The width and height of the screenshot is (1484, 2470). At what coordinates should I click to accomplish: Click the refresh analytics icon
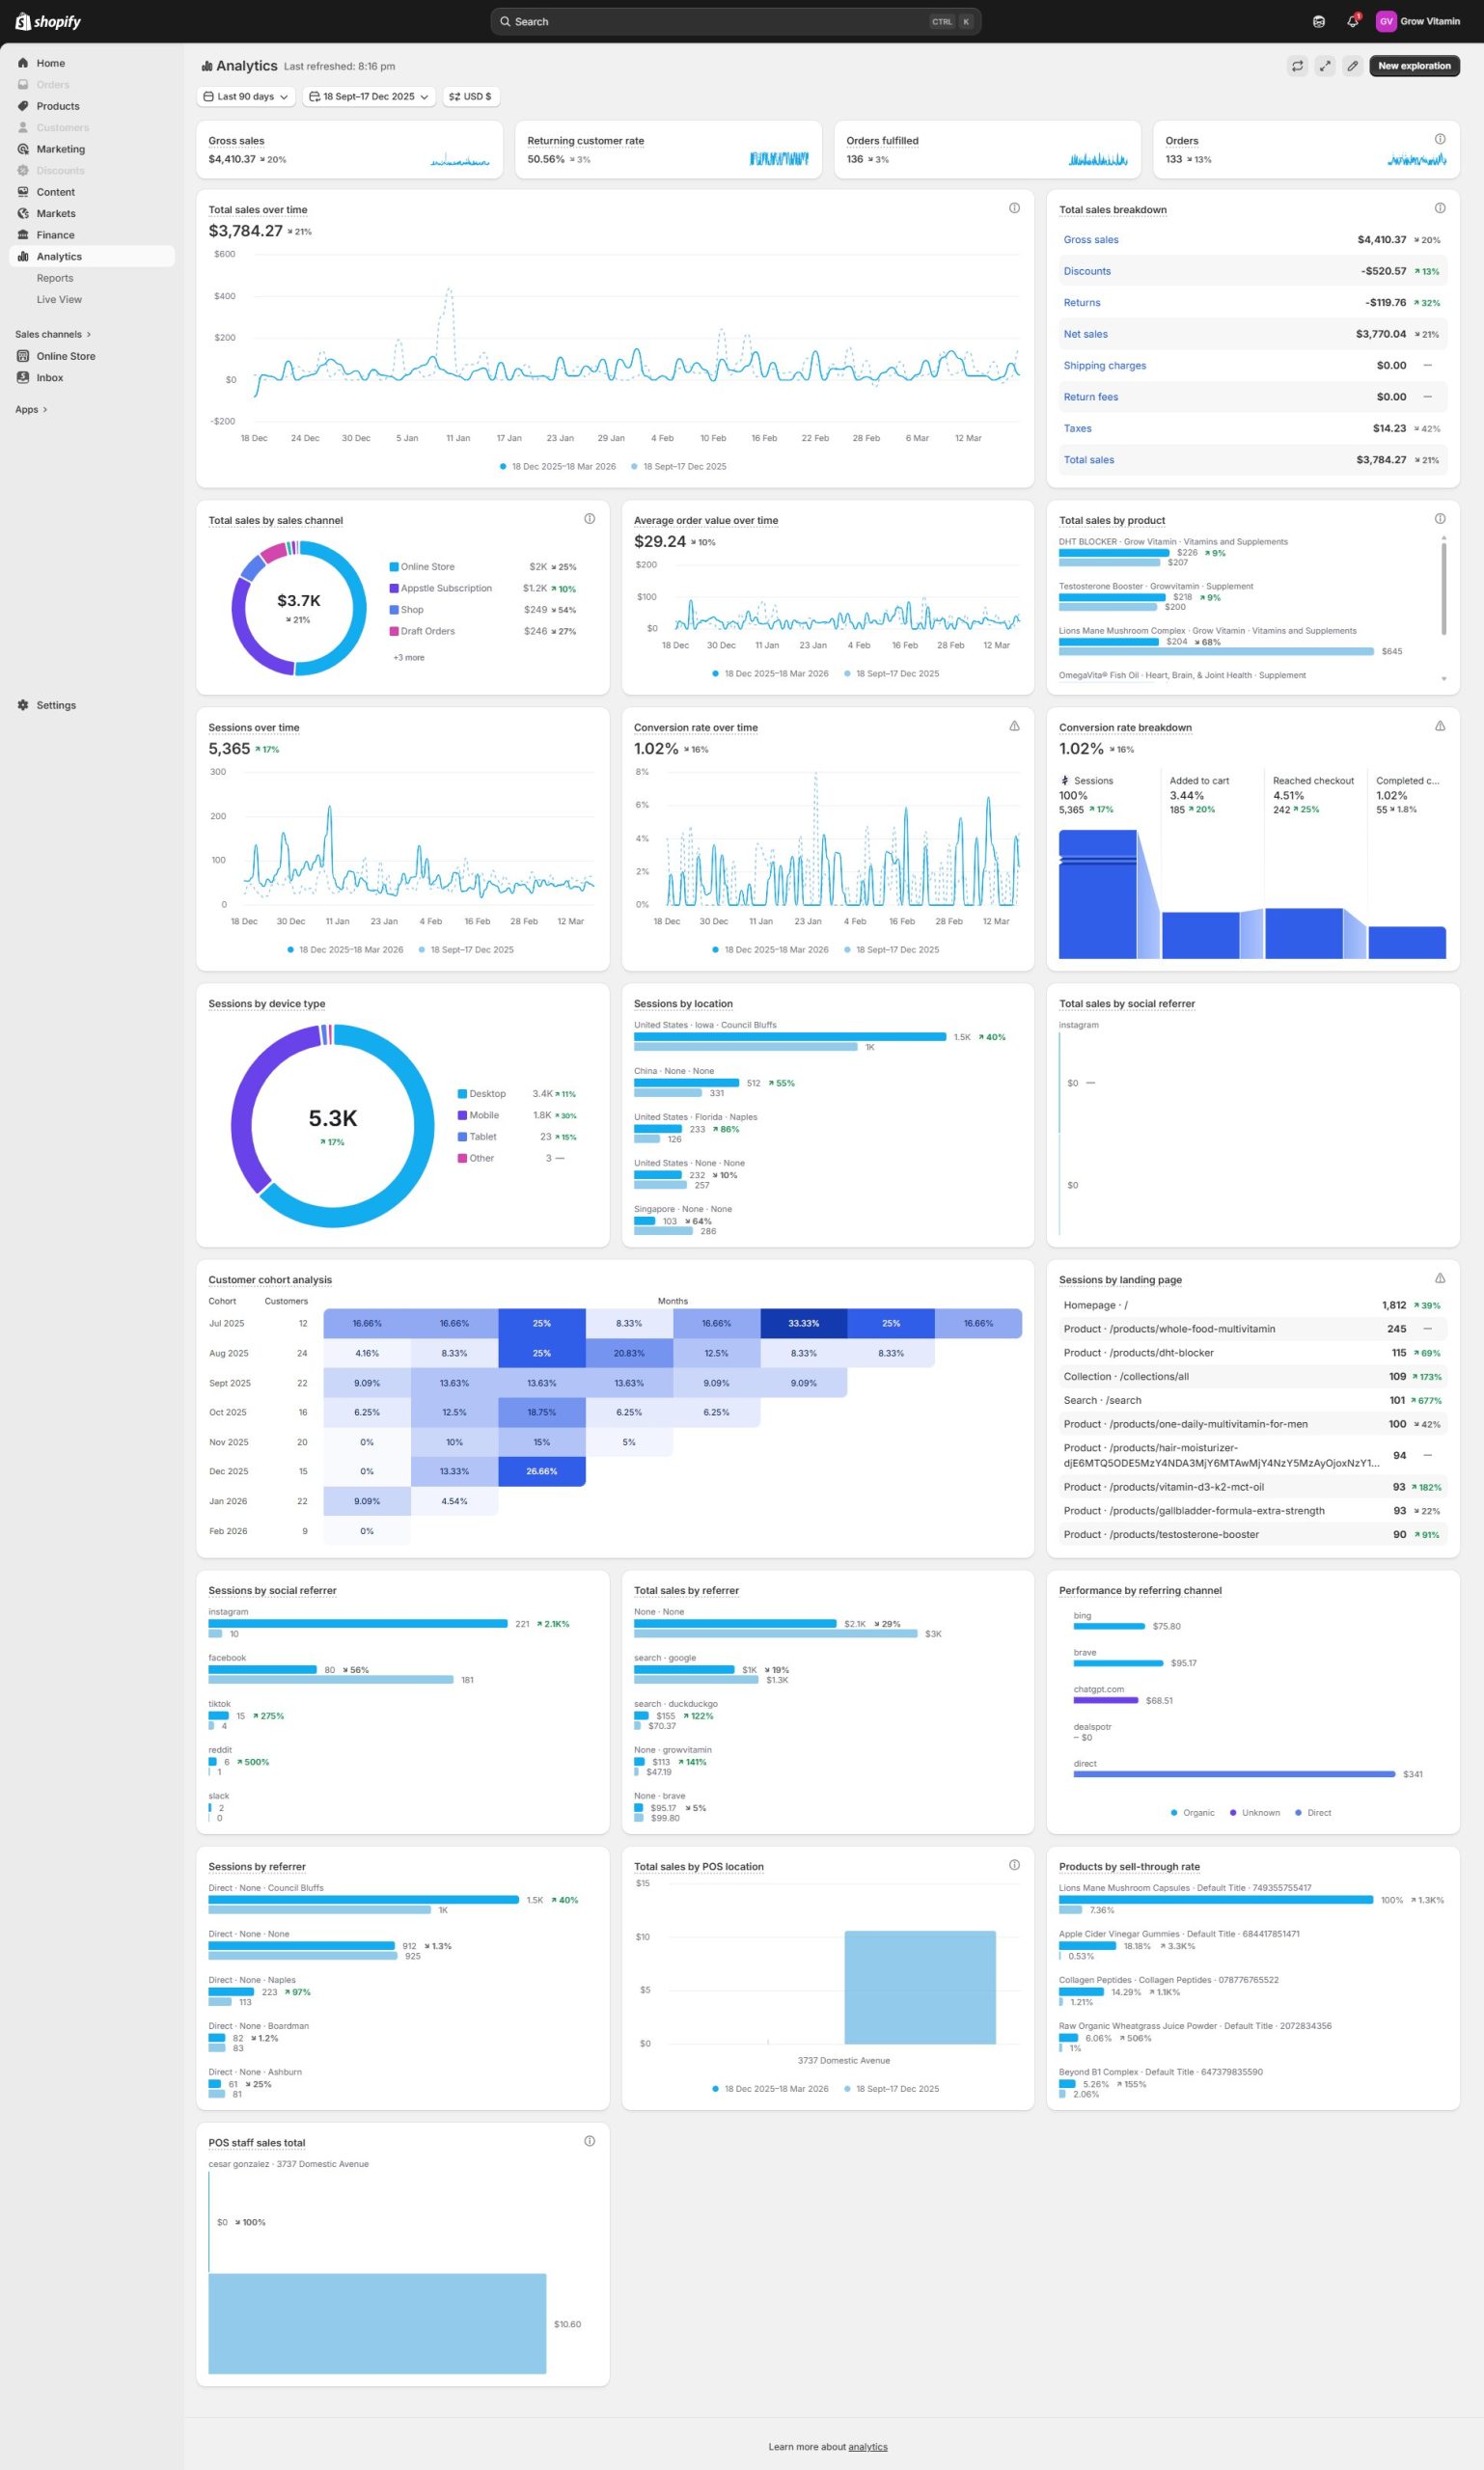tap(1297, 66)
